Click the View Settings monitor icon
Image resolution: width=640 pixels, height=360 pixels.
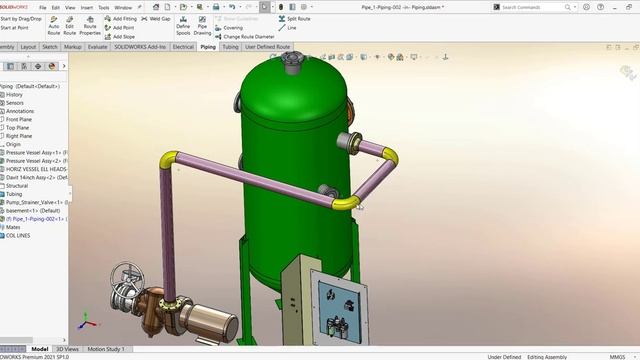[x=414, y=57]
